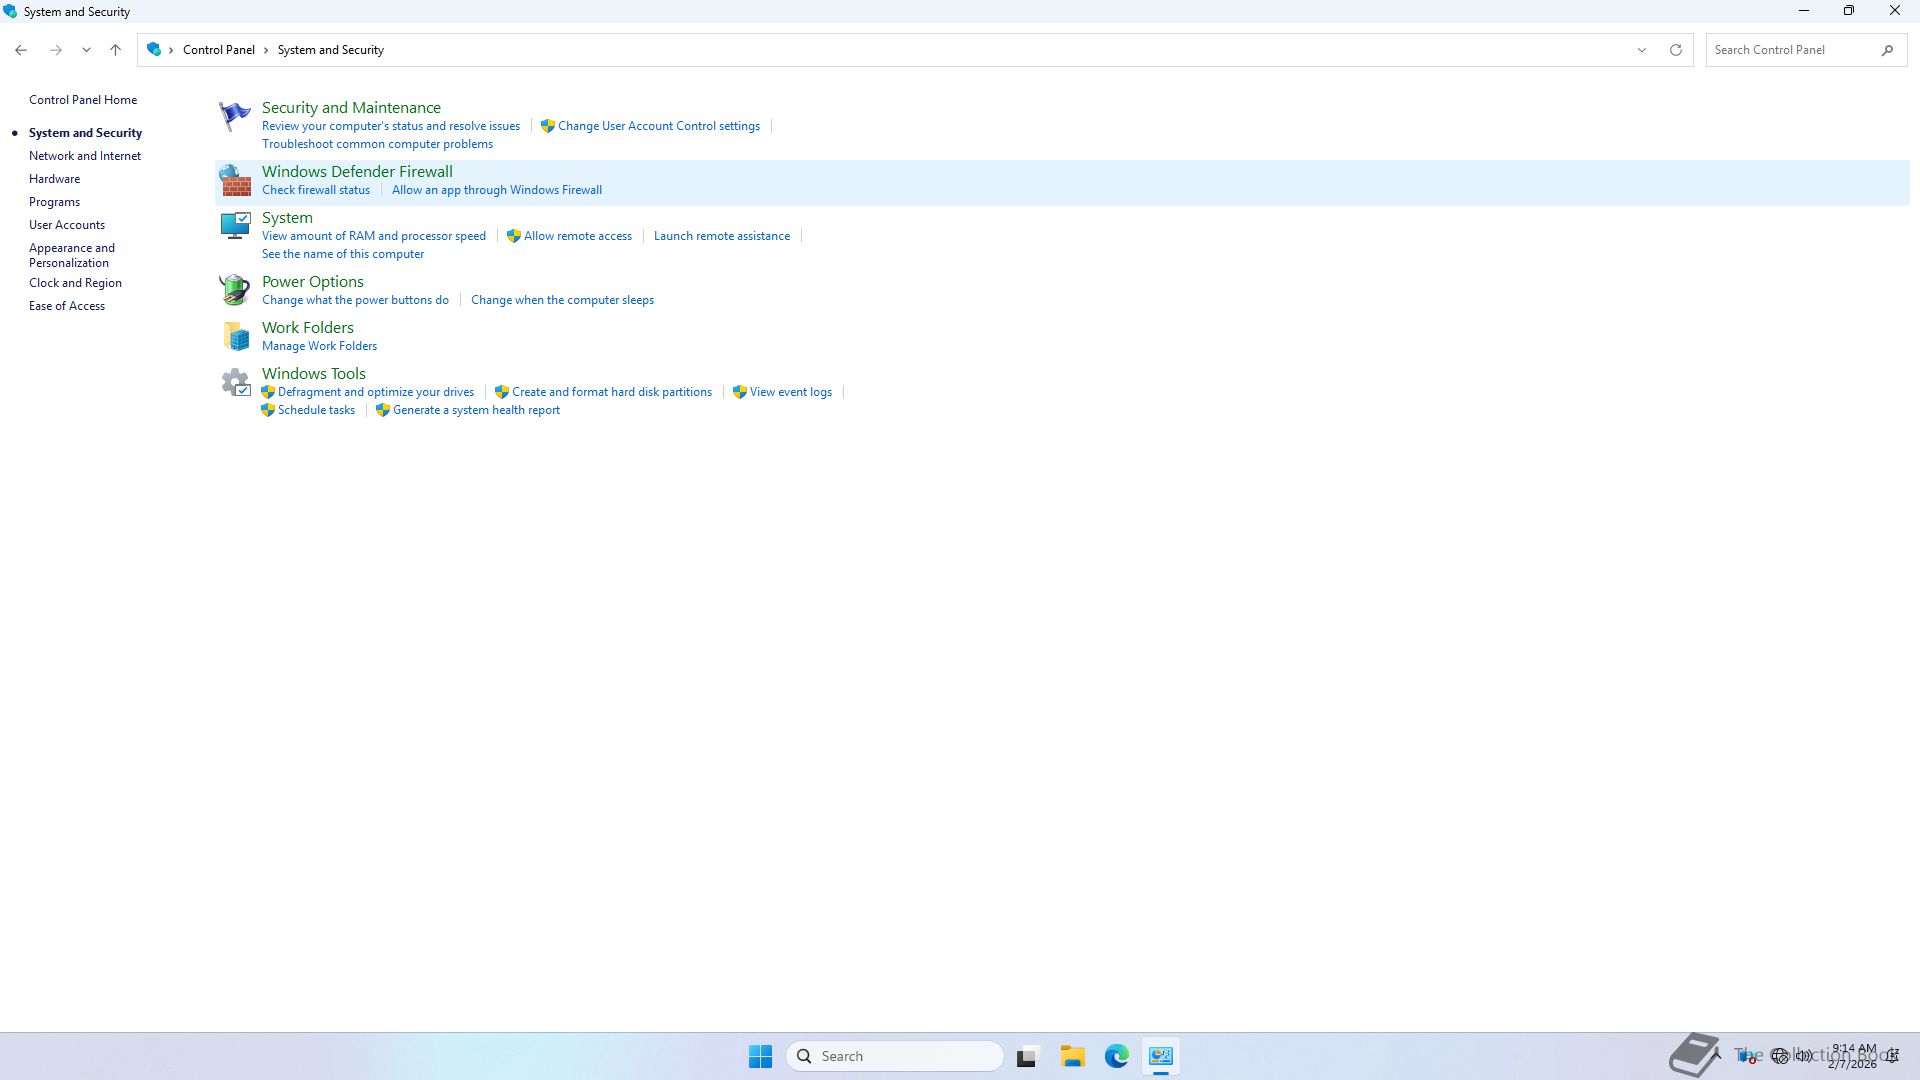The height and width of the screenshot is (1080, 1920).
Task: Open Change when the computer sleeps
Action: coord(562,300)
